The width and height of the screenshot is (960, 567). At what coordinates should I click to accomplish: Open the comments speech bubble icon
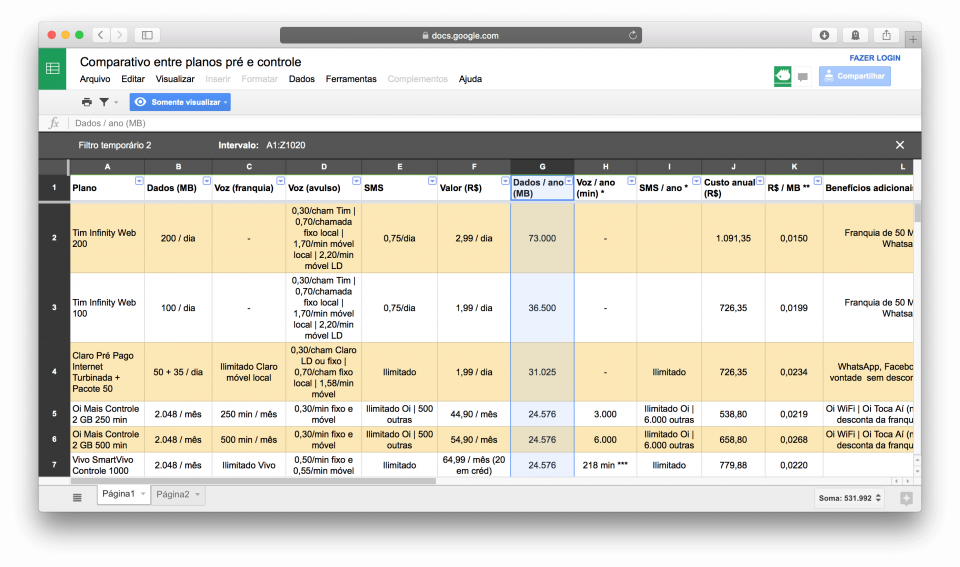802,77
